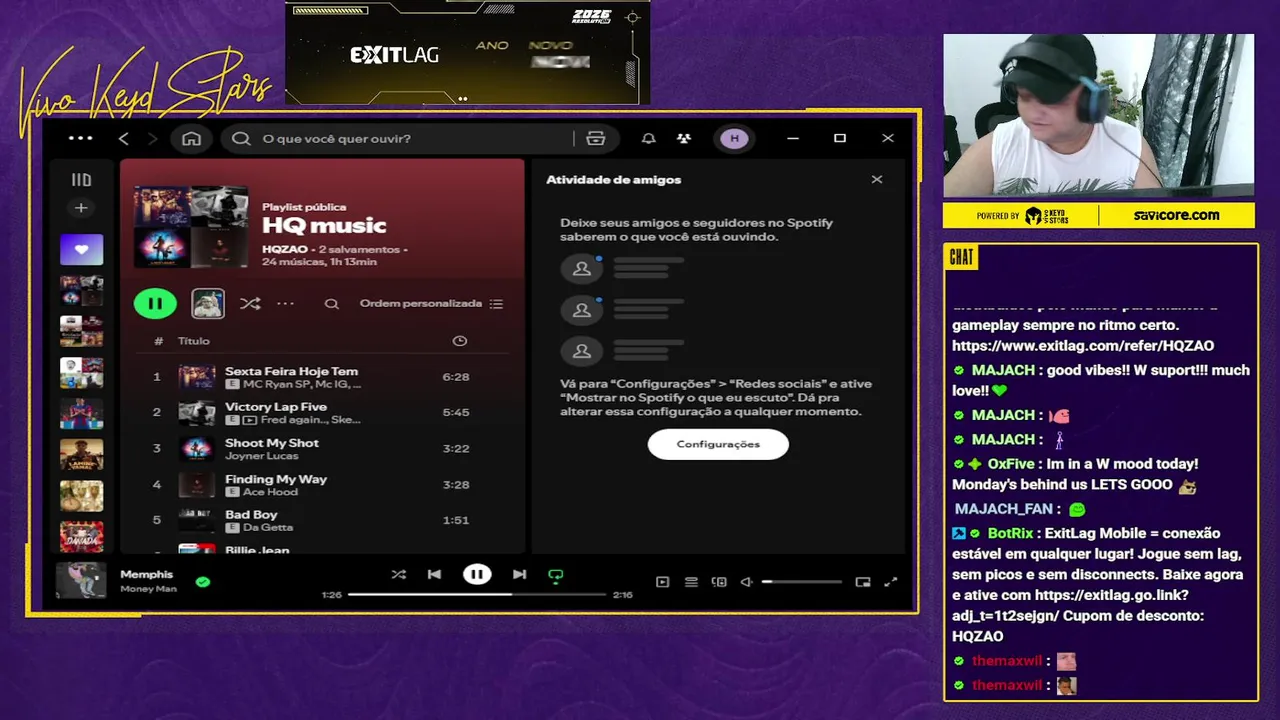
Task: Open artist 'Da Getta'
Action: [x=268, y=527]
